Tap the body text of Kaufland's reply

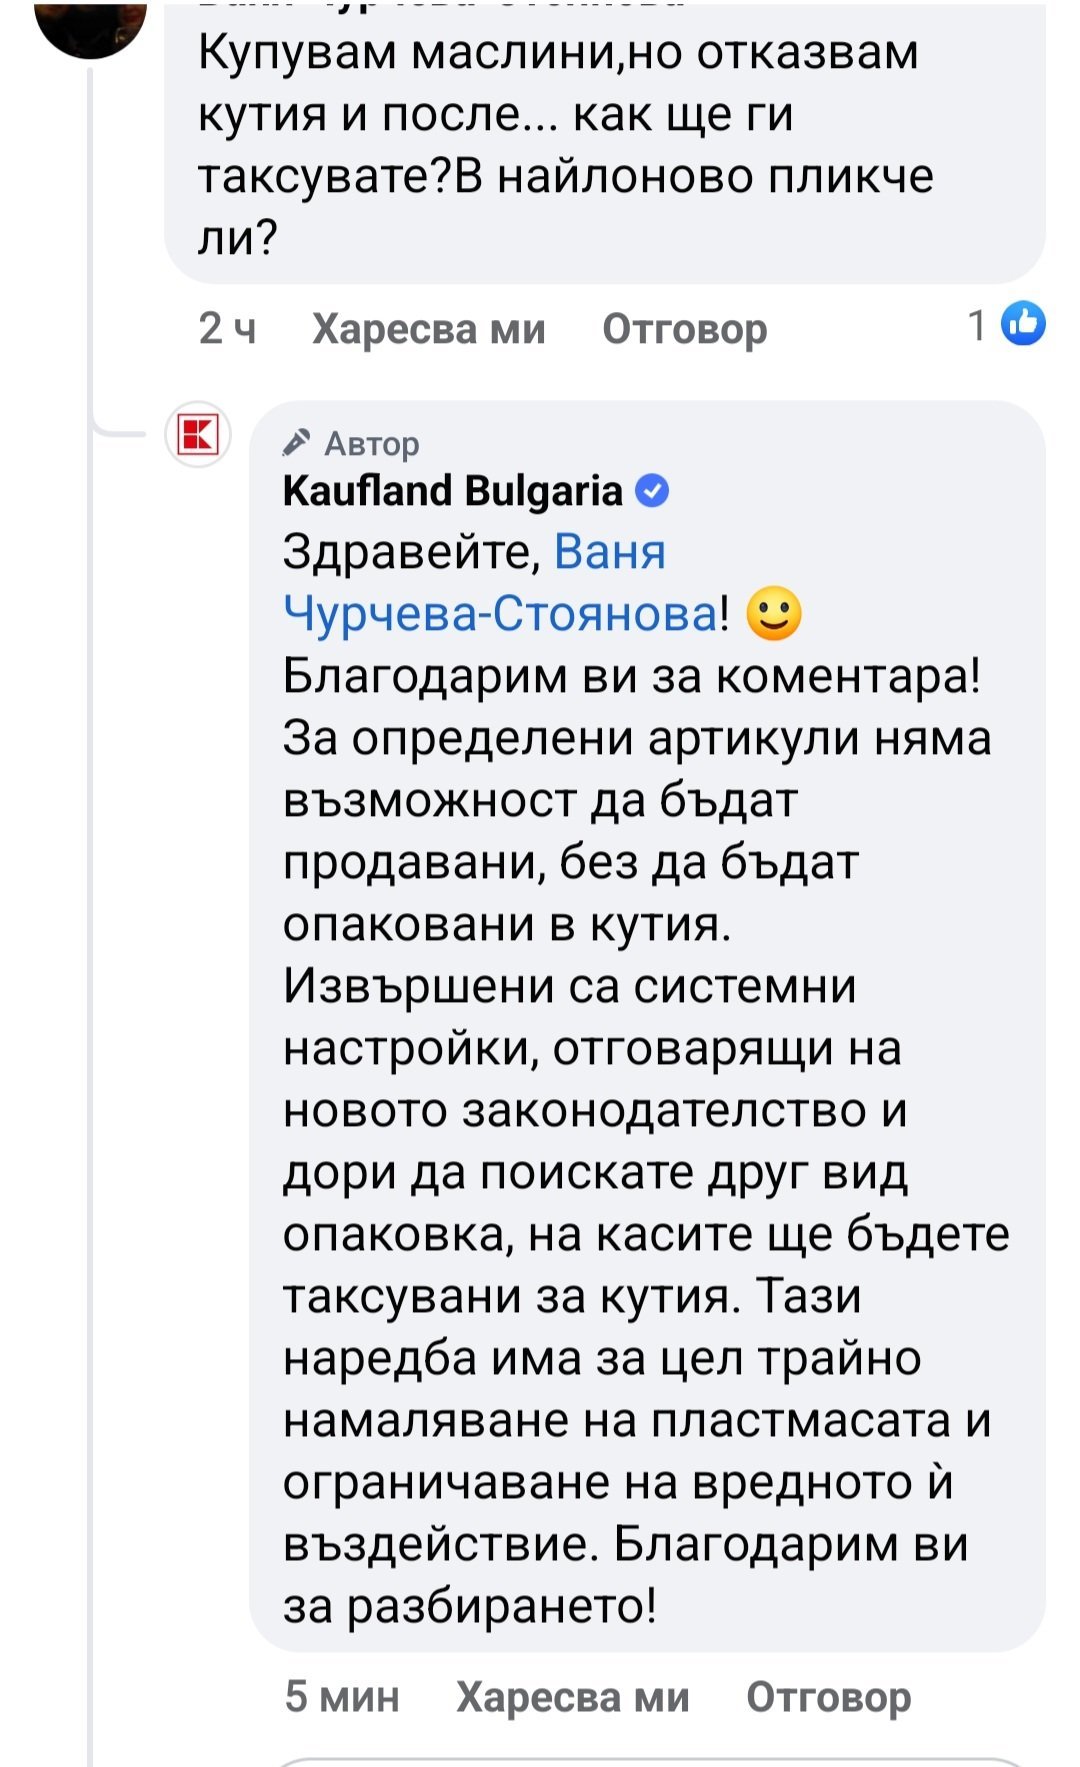[x=640, y=1110]
